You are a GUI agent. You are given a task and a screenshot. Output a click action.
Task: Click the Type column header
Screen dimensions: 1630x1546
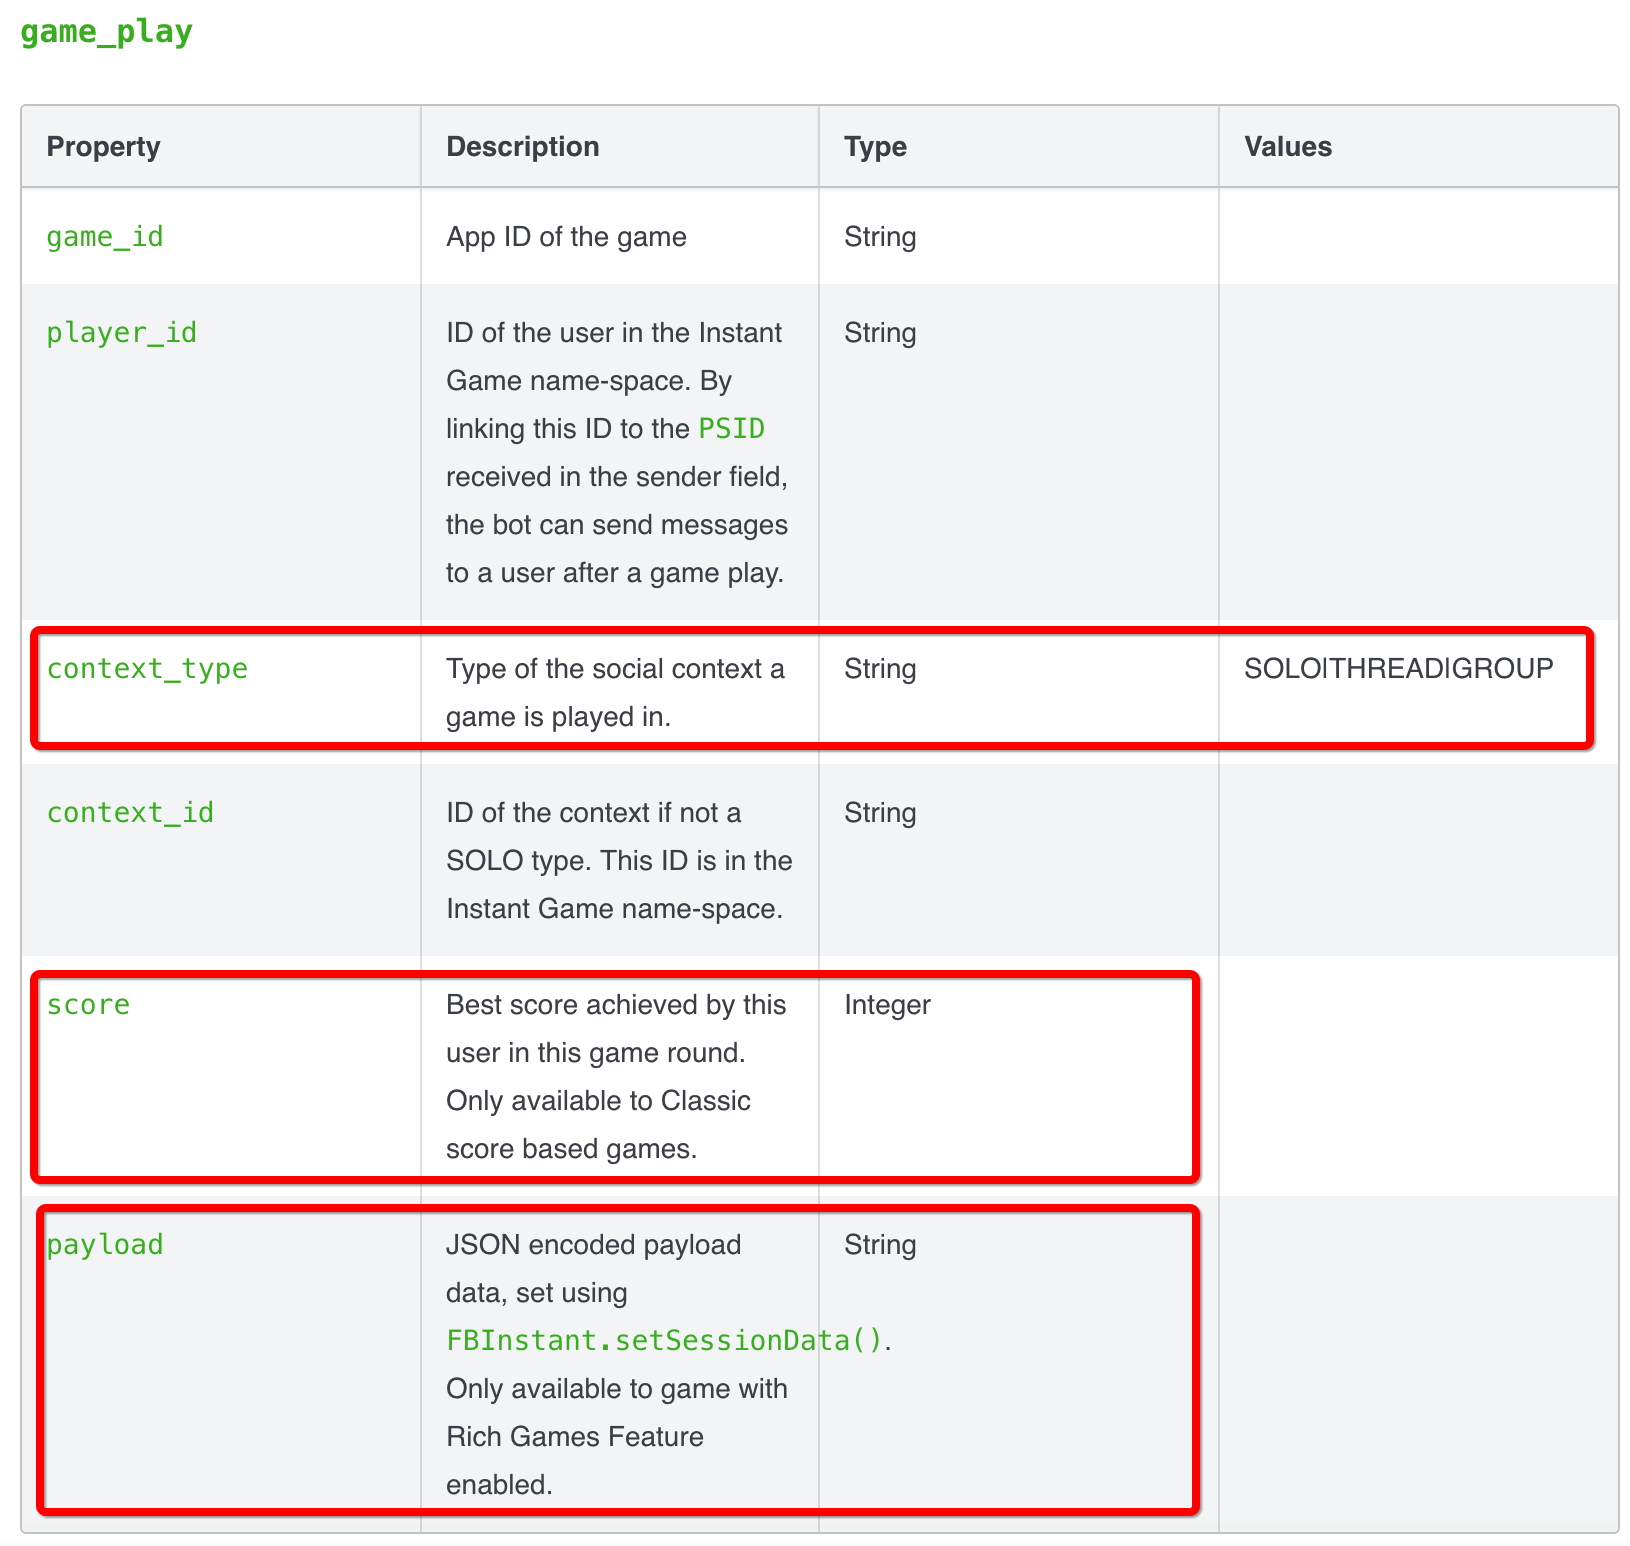click(x=875, y=147)
